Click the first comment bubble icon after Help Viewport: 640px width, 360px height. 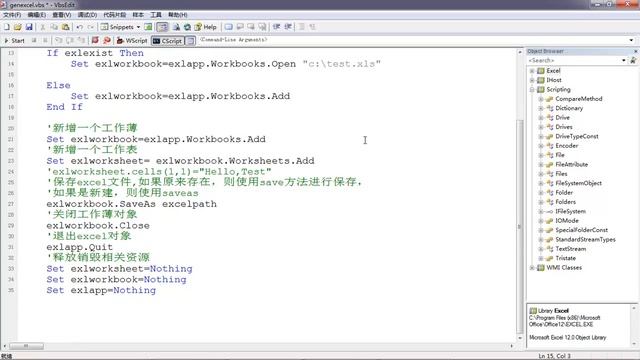pyautogui.click(x=229, y=27)
